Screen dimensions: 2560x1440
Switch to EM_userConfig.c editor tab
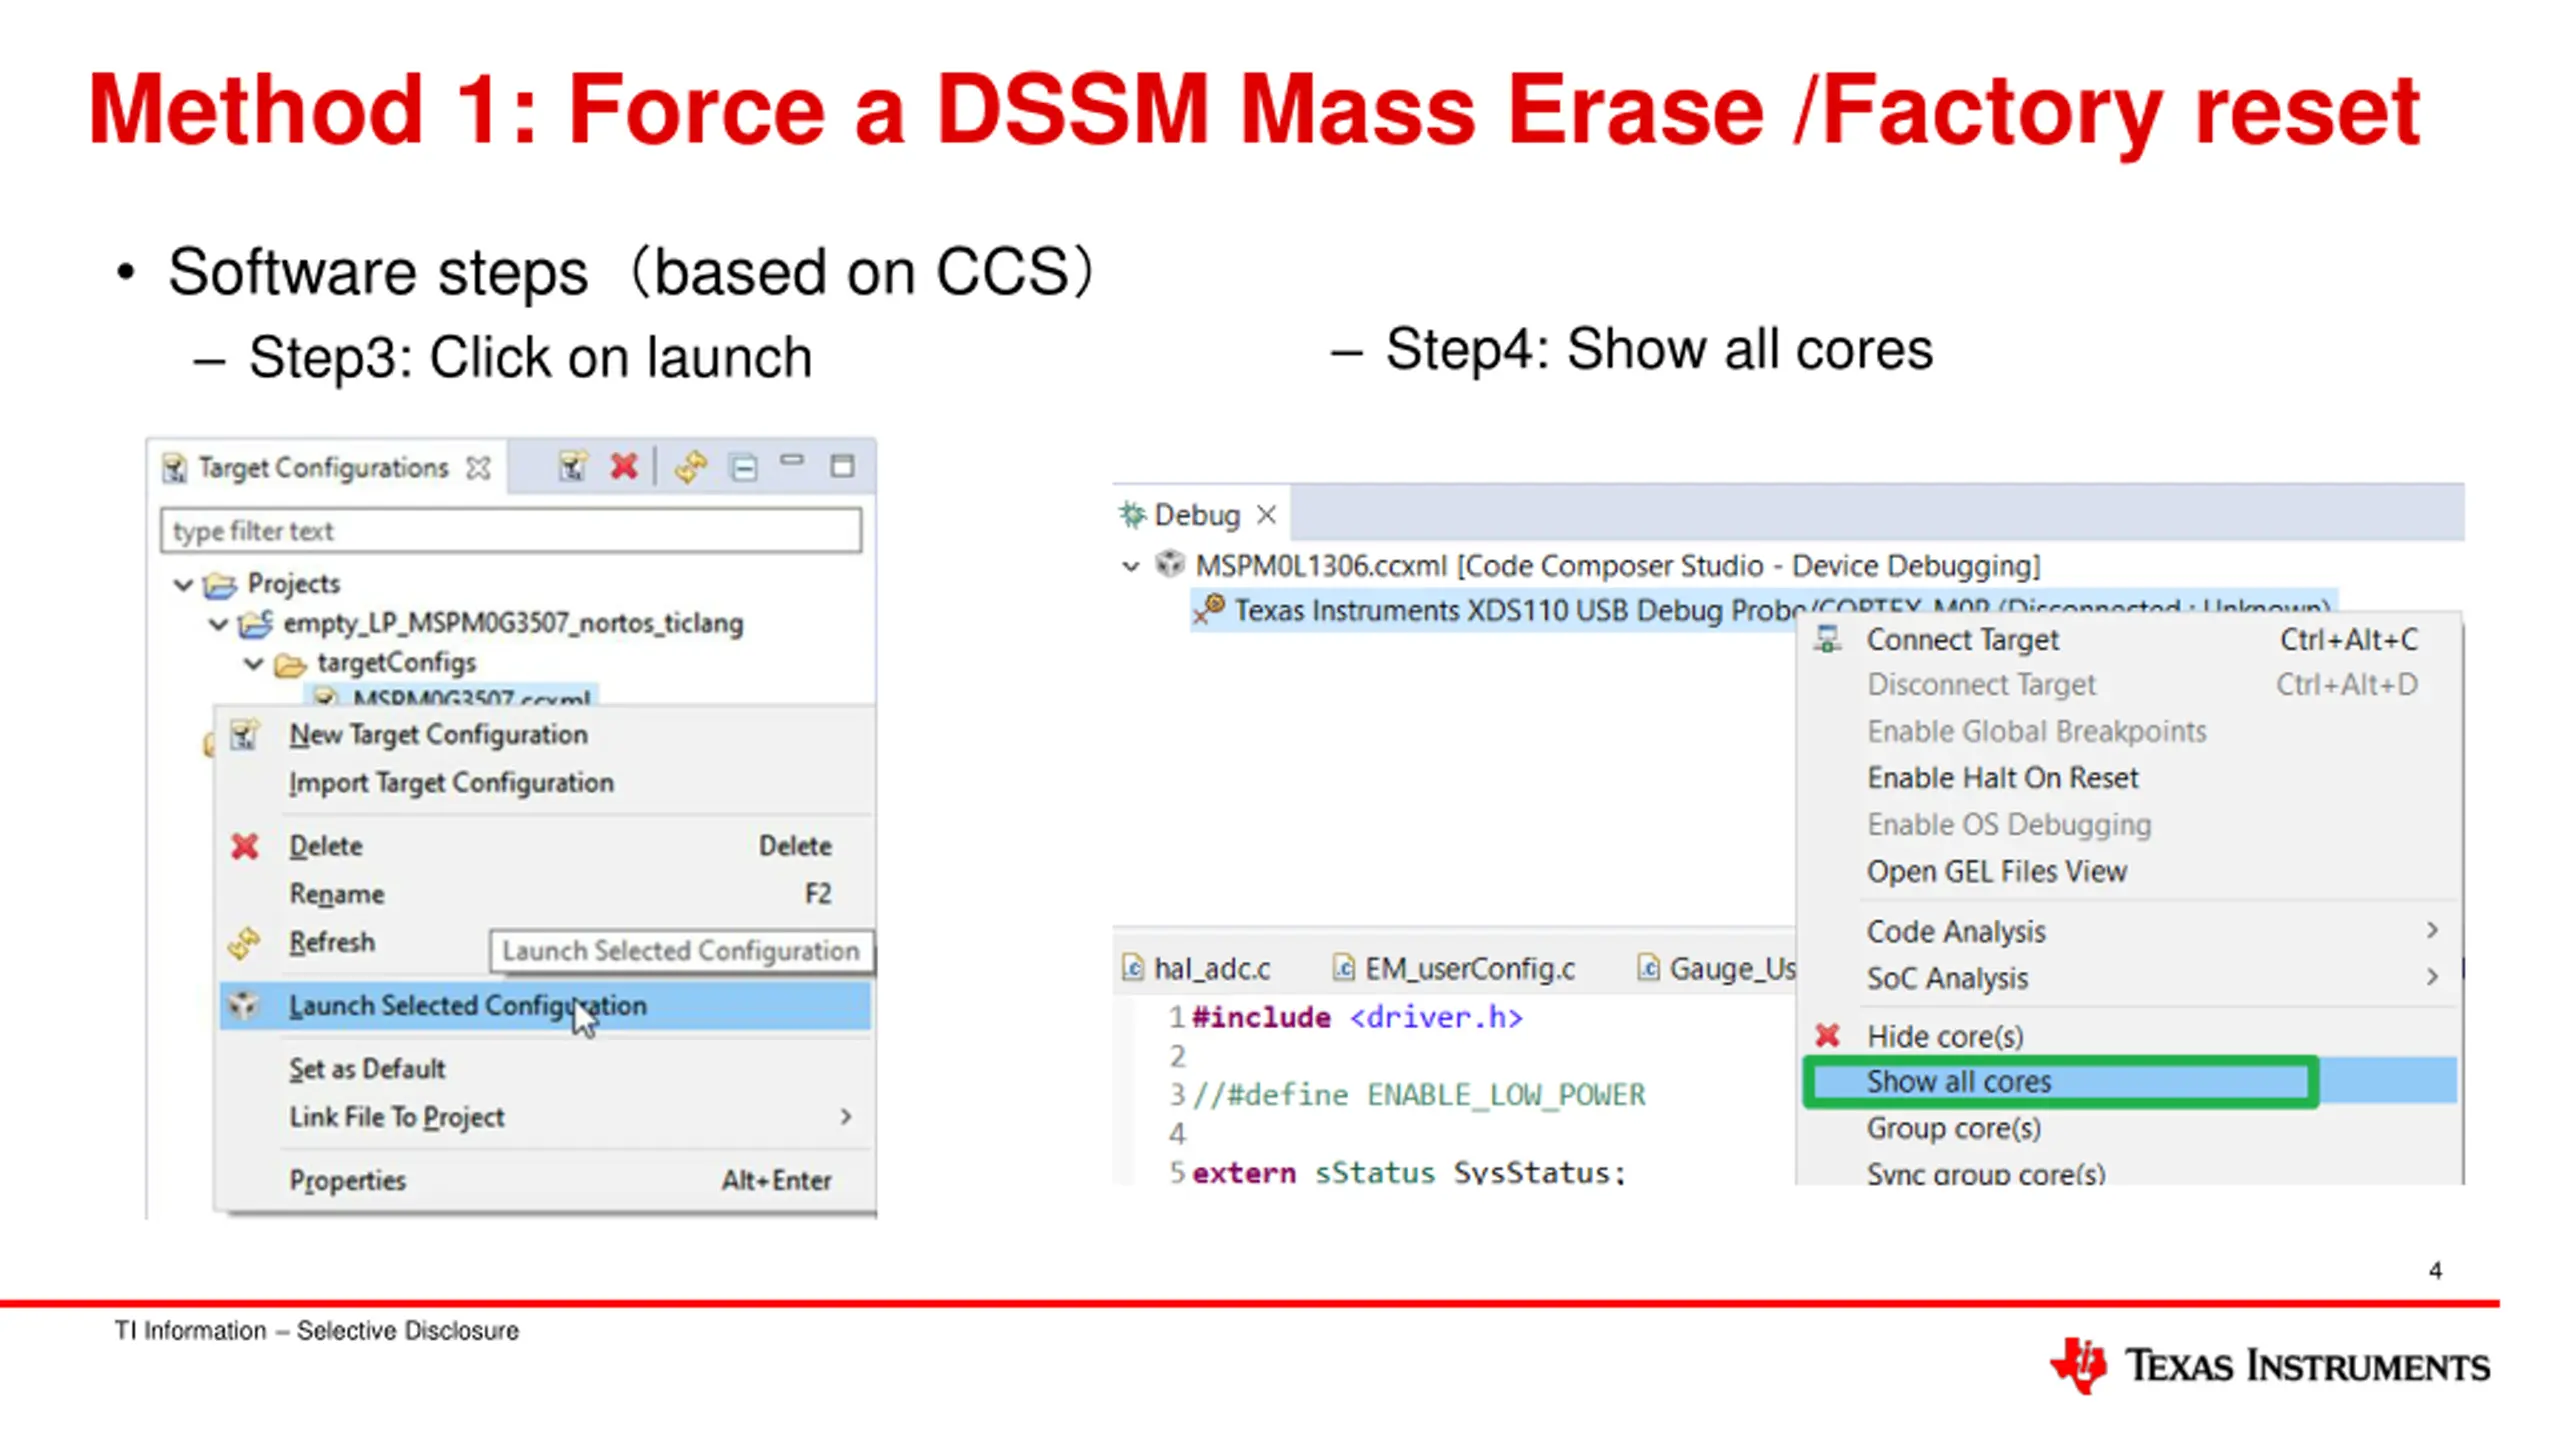point(1470,968)
